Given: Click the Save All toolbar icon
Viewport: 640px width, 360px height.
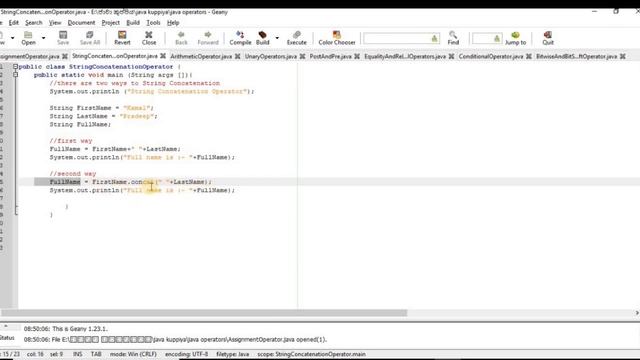Looking at the screenshot, I should point(90,38).
